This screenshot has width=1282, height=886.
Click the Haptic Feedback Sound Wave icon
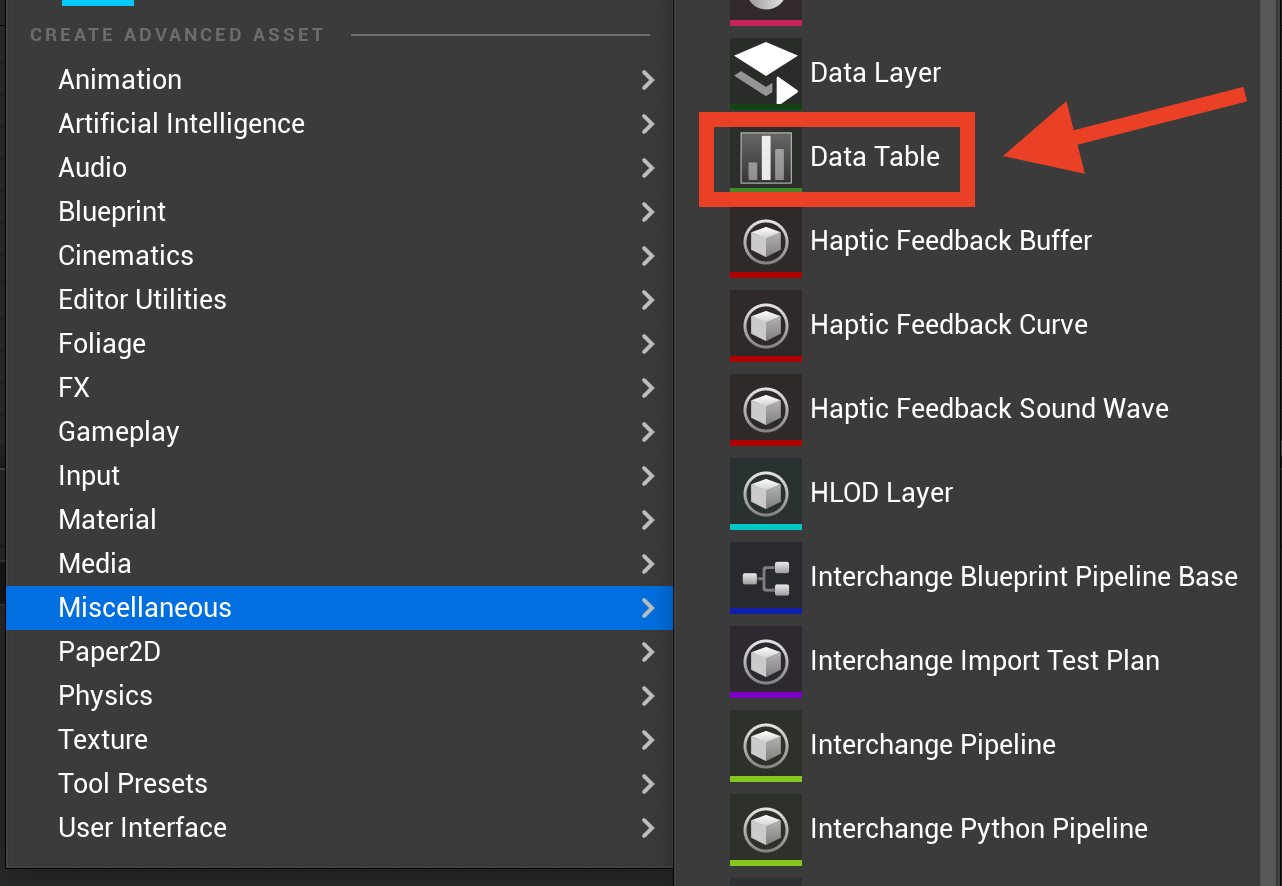766,409
